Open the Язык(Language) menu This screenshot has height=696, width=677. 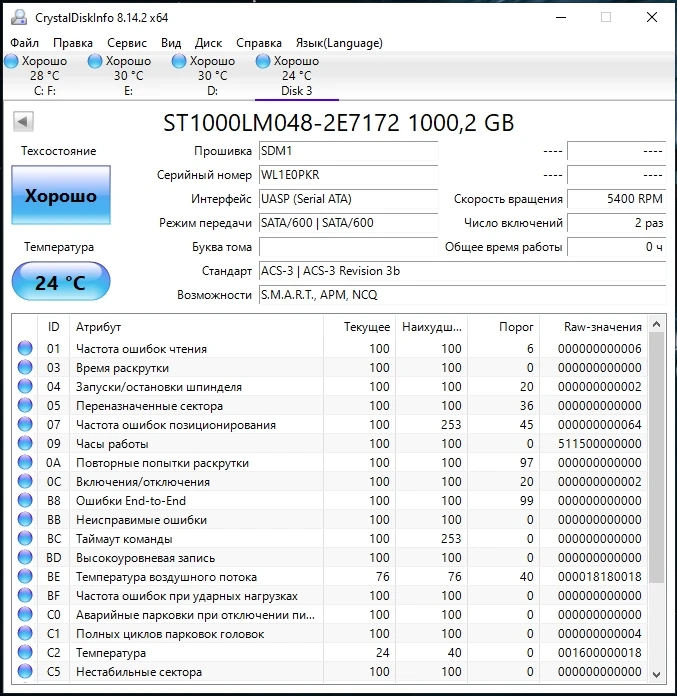point(339,43)
